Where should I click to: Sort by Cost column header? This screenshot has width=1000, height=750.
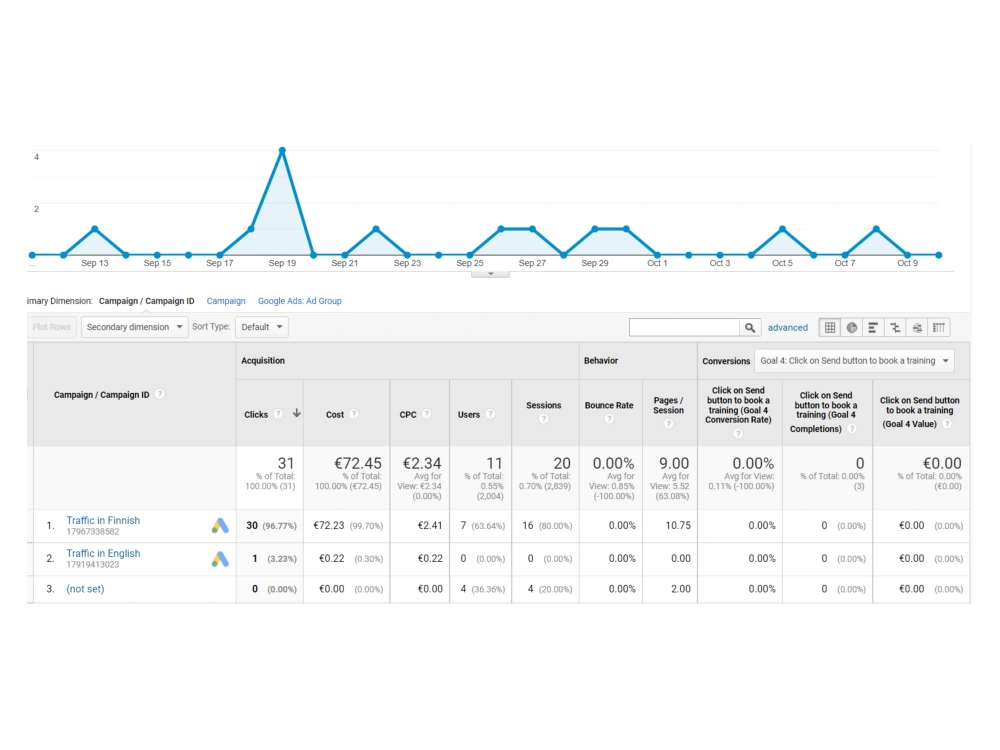(x=335, y=415)
